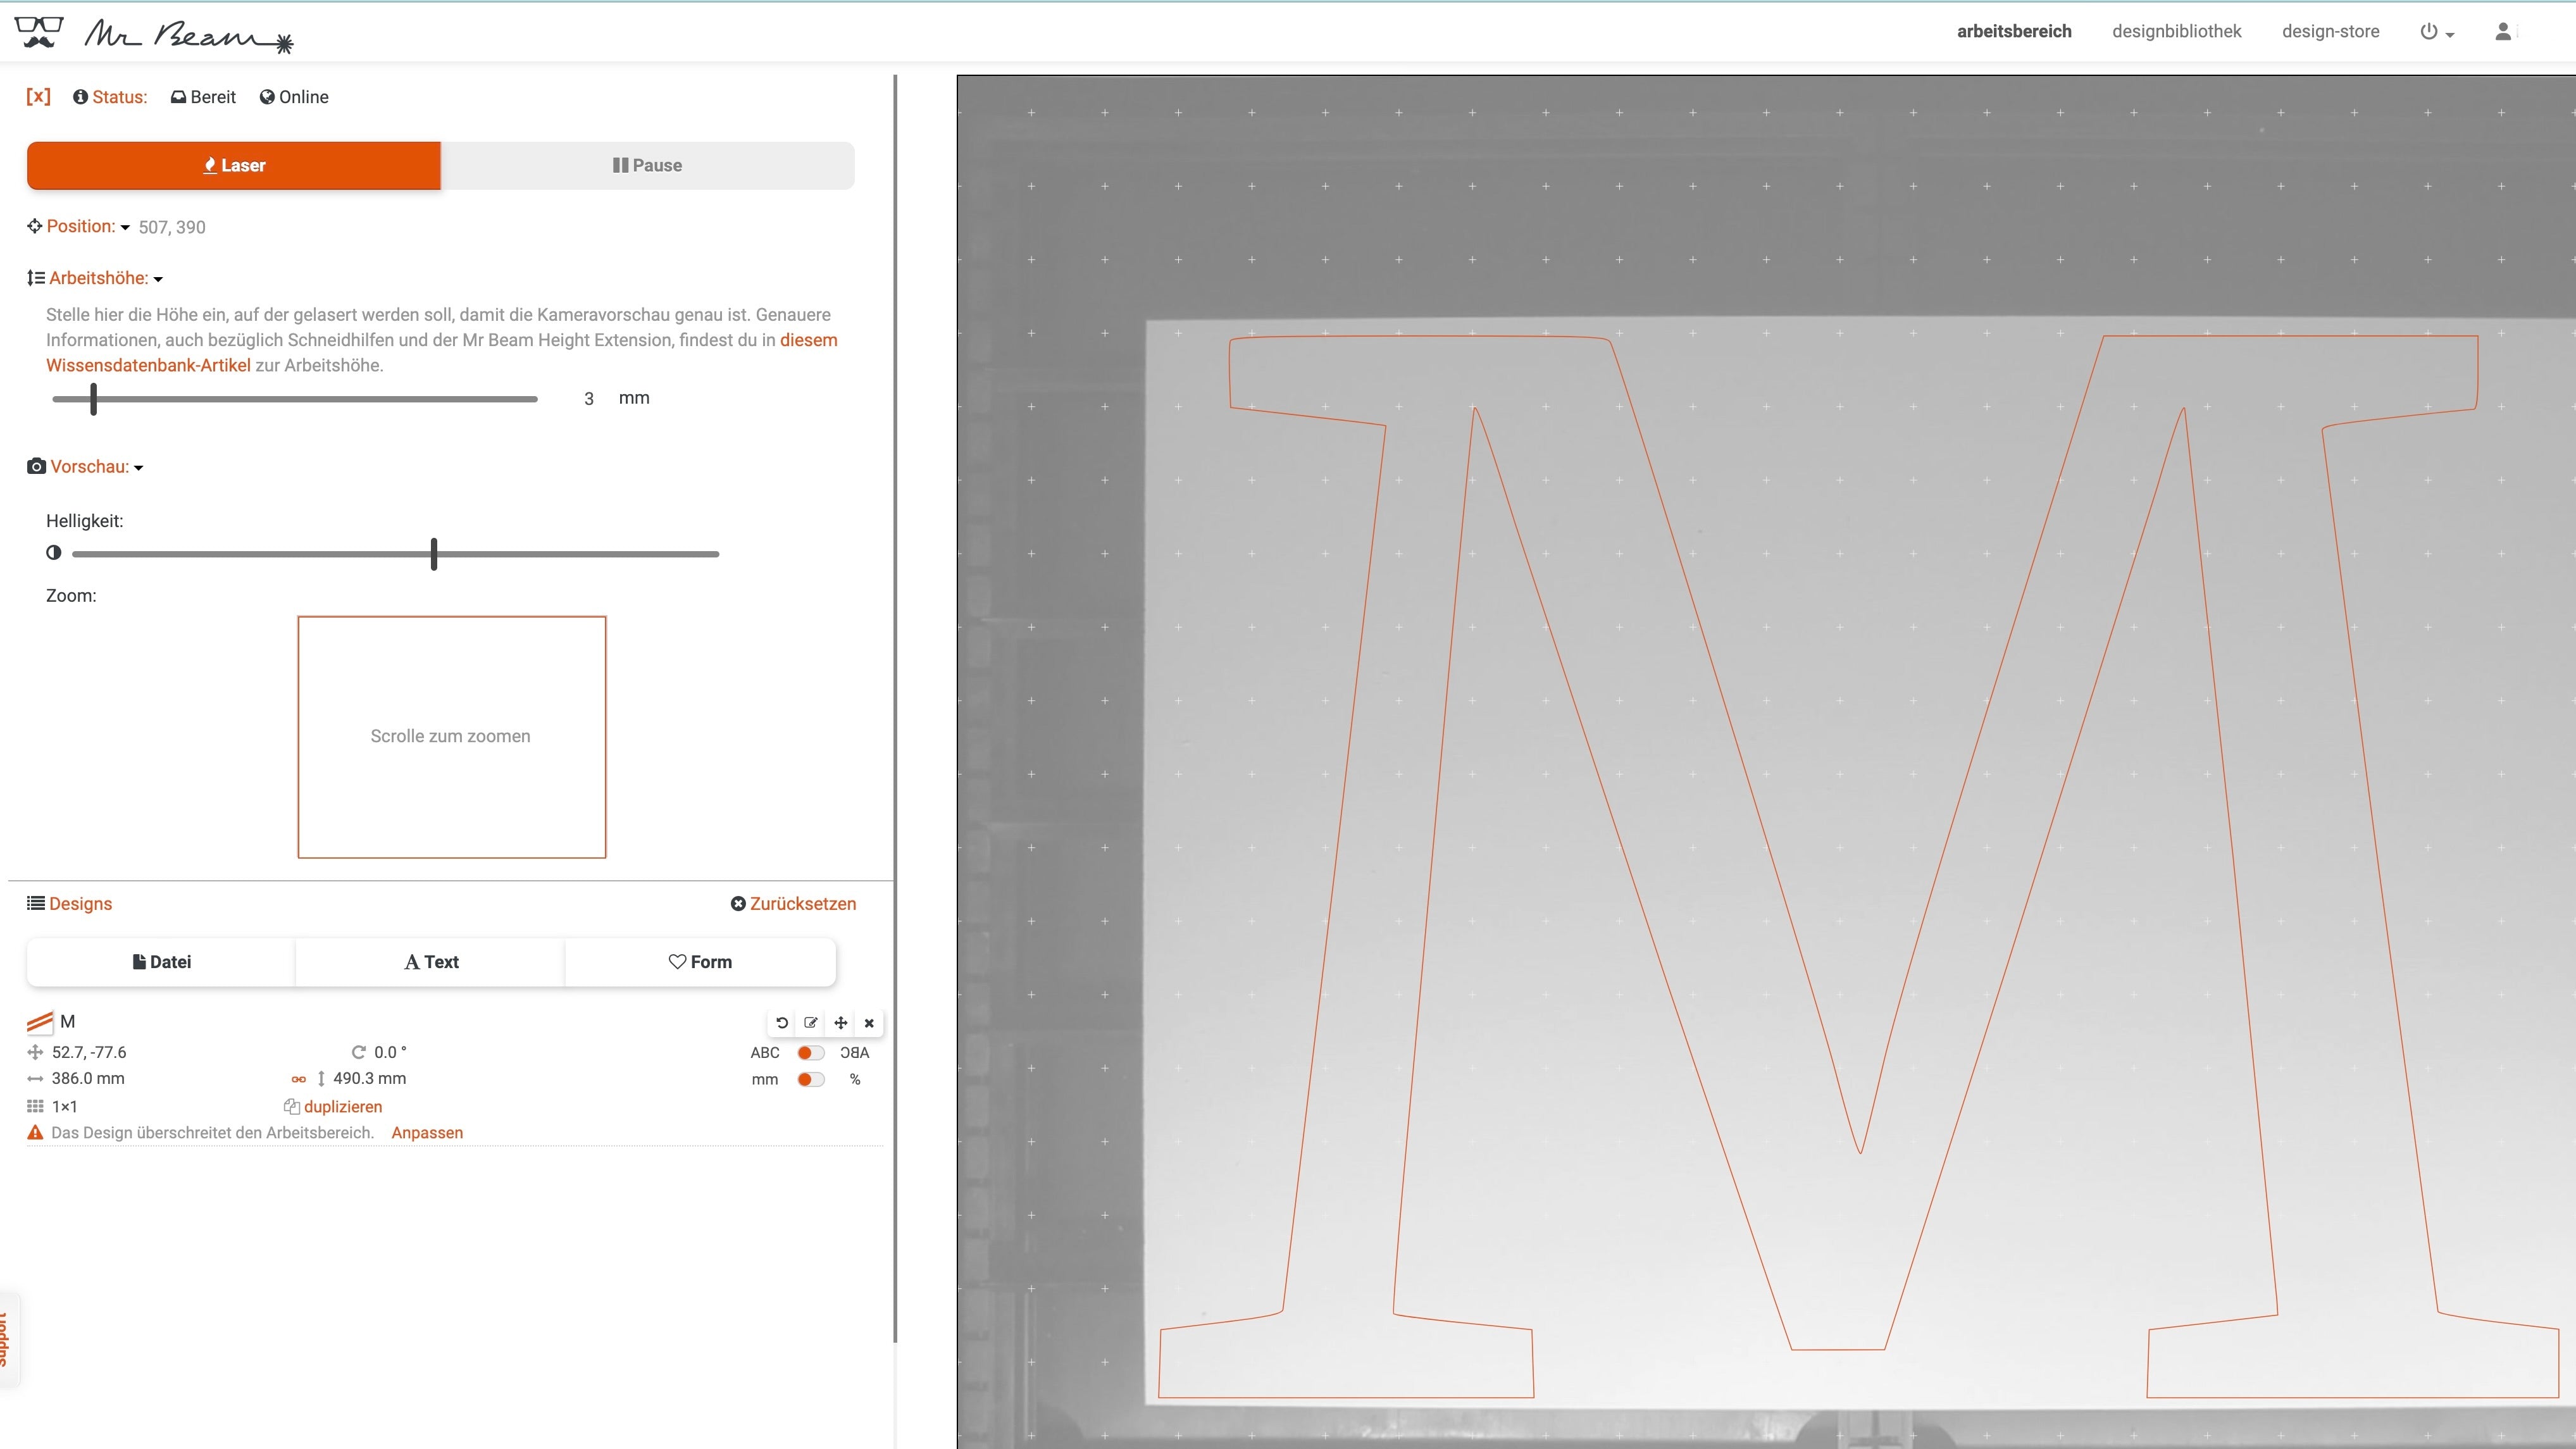Select the Form tab
The image size is (2576, 1449).
click(702, 961)
